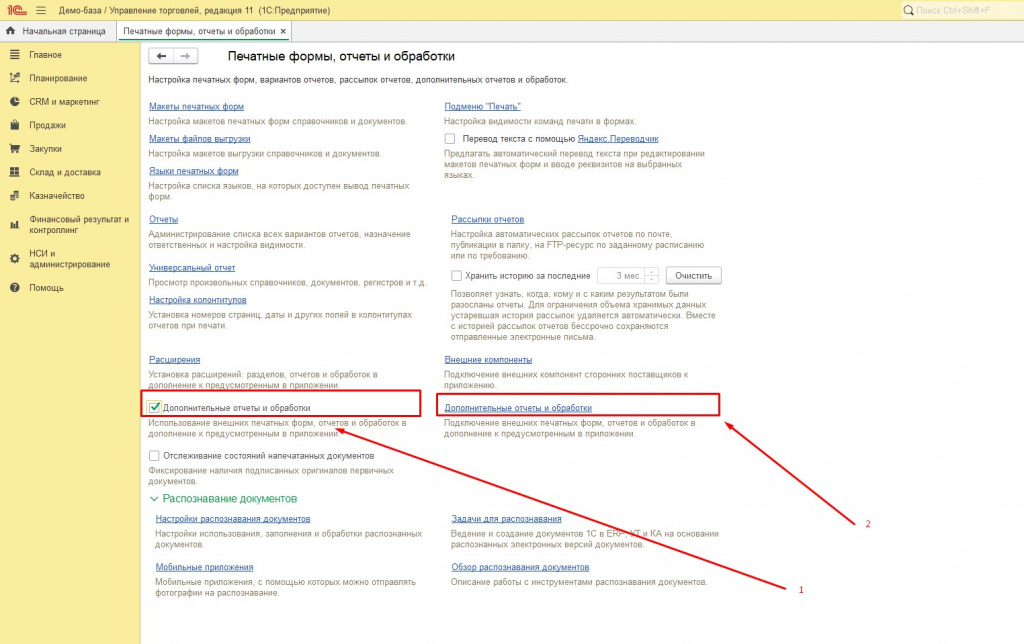Click the Планирование sidebar icon
Screen dimensions: 1024x644
(x=14, y=78)
